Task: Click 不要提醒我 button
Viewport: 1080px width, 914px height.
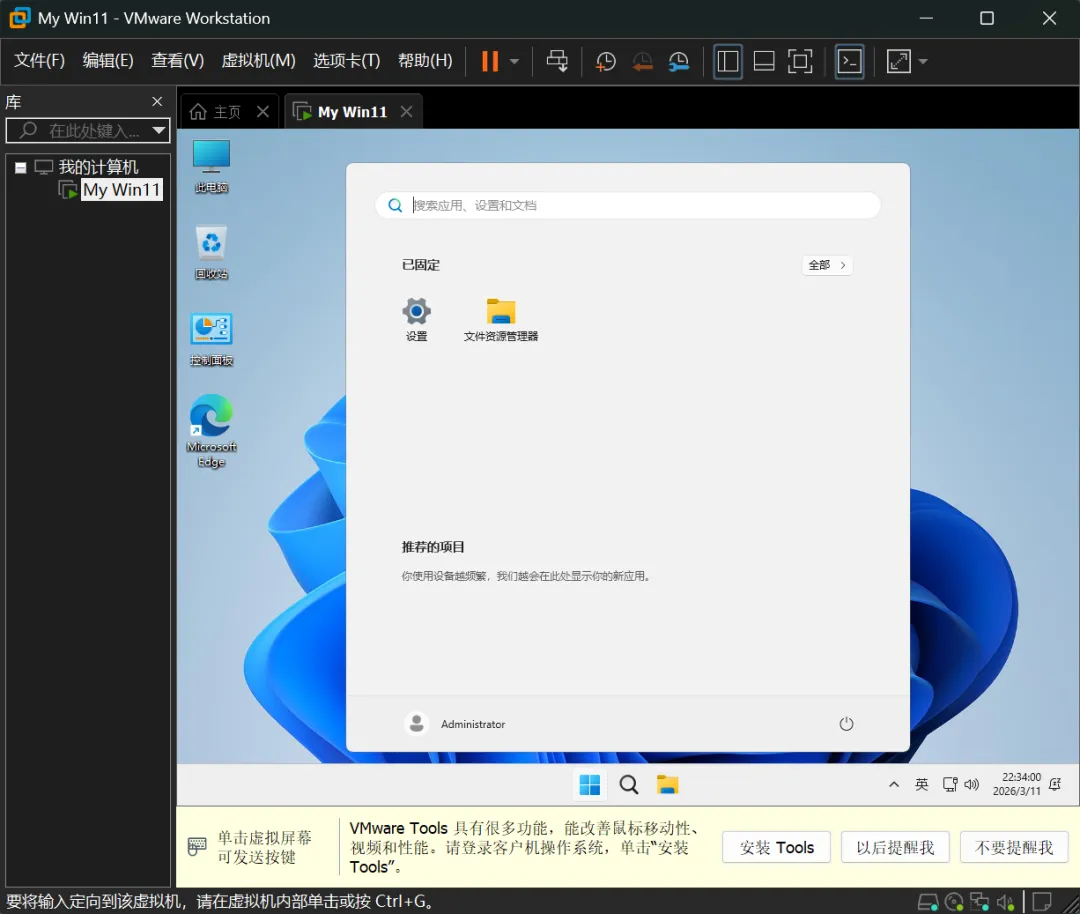Action: (1014, 847)
